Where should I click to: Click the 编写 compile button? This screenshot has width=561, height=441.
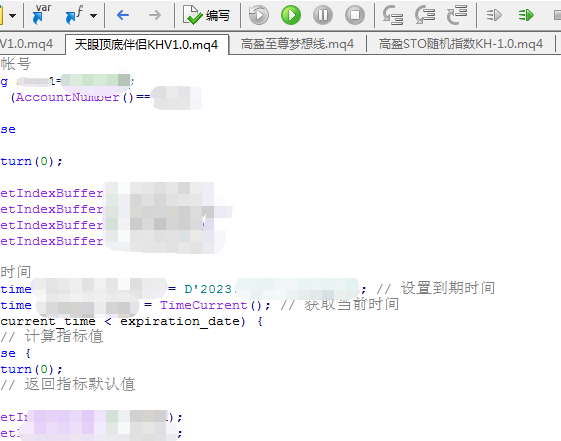point(206,15)
